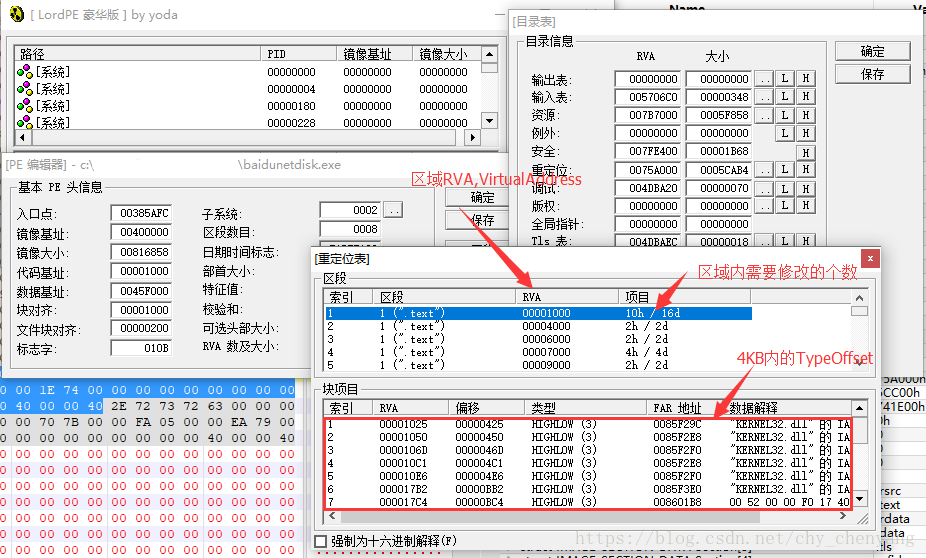926x558 pixels.
Task: Close the 重定位表 dialog with red X
Action: [870, 258]
